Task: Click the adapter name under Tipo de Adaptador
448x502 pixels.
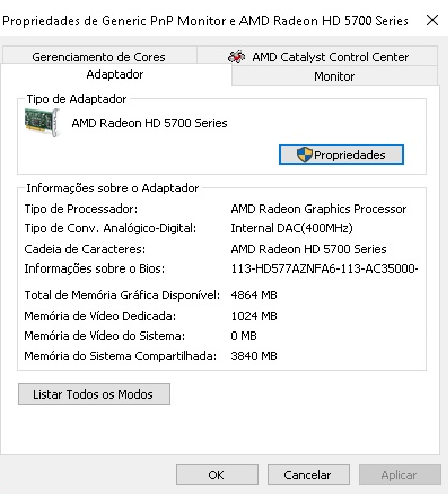Action: [x=149, y=123]
